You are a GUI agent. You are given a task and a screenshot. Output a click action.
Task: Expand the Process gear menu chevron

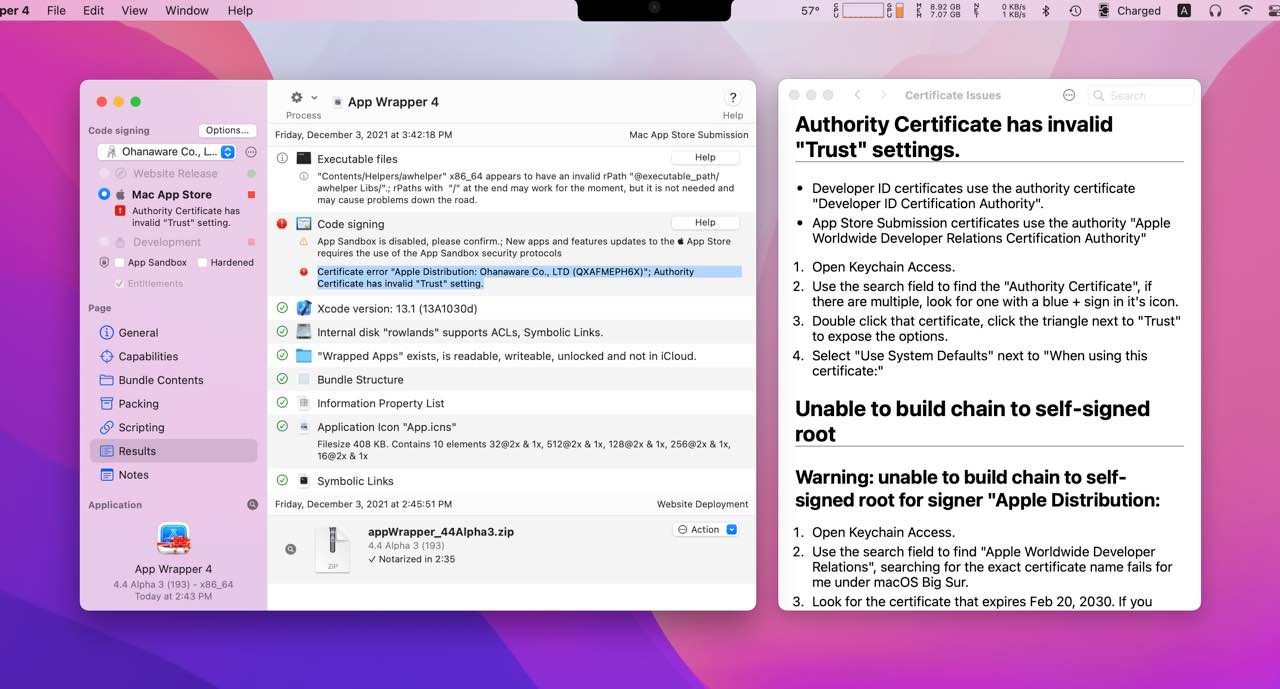pyautogui.click(x=314, y=98)
